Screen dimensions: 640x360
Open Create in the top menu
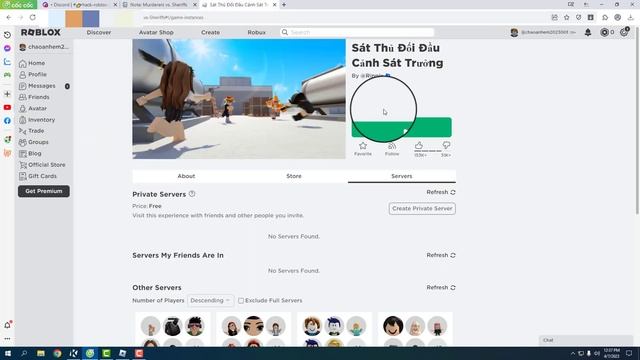(x=210, y=32)
